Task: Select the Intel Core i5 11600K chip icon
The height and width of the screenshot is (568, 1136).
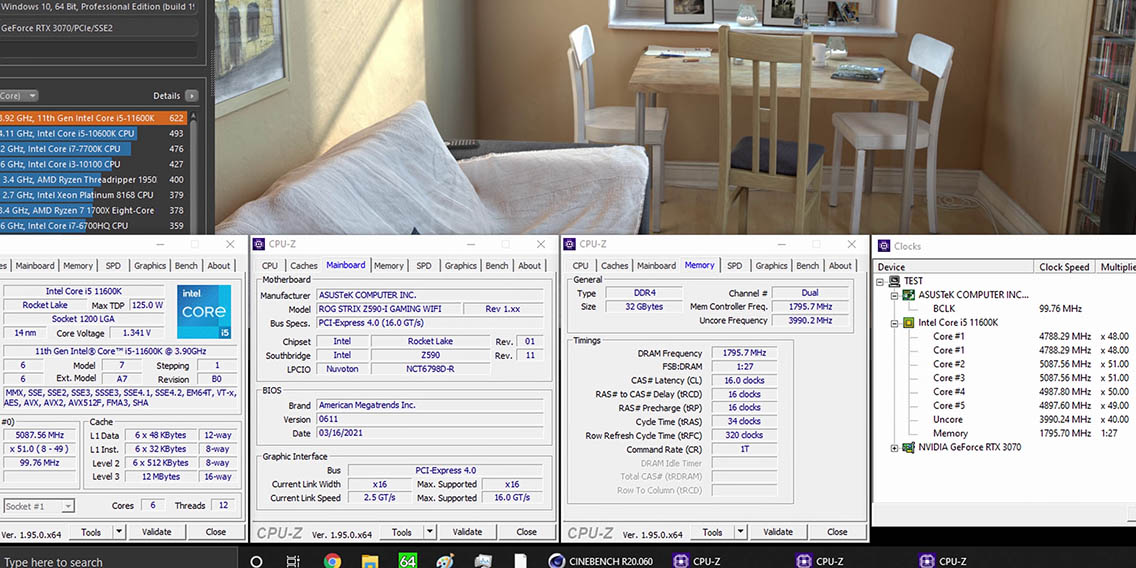Action: coord(909,322)
